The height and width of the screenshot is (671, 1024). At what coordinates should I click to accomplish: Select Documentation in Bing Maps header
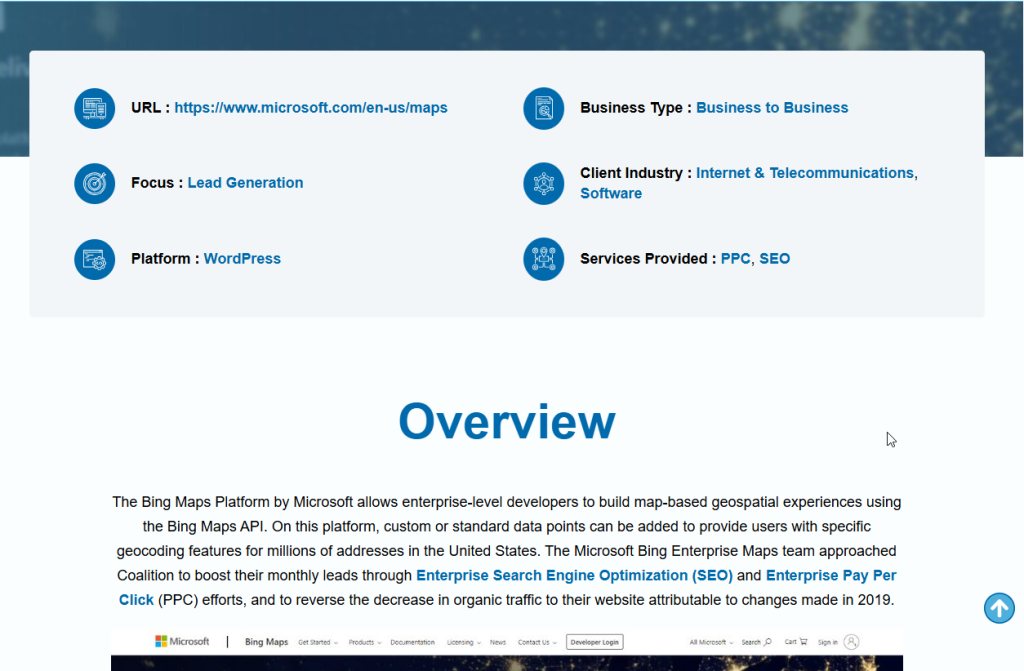click(412, 642)
